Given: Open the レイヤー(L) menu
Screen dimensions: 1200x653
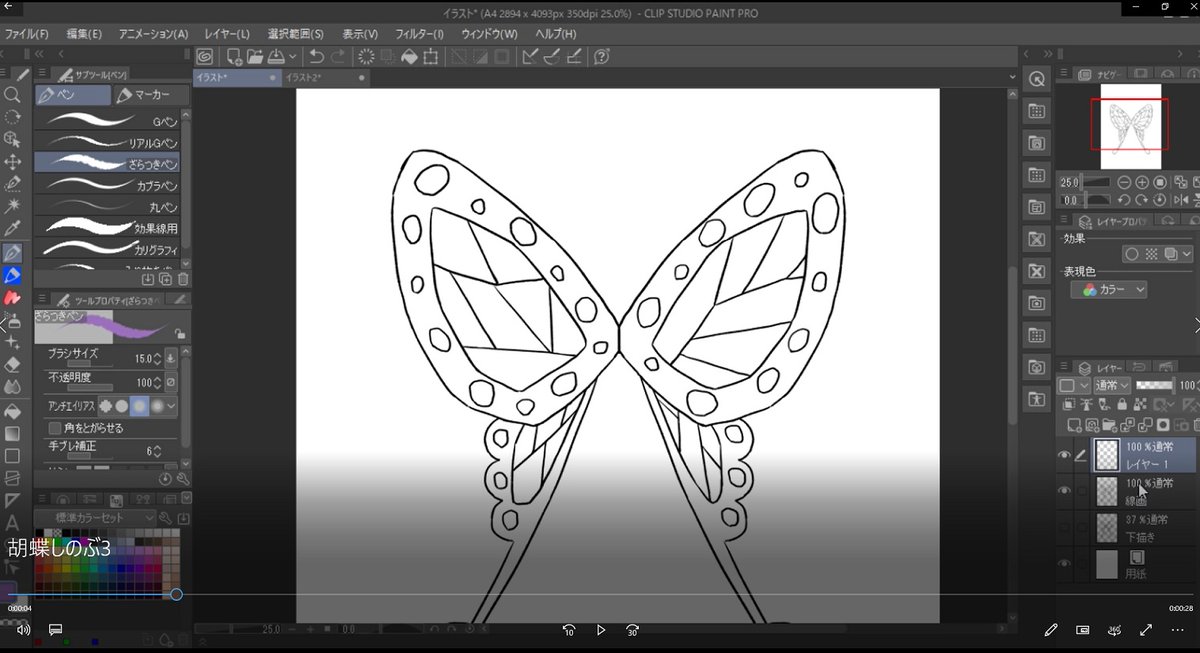Looking at the screenshot, I should click(226, 33).
